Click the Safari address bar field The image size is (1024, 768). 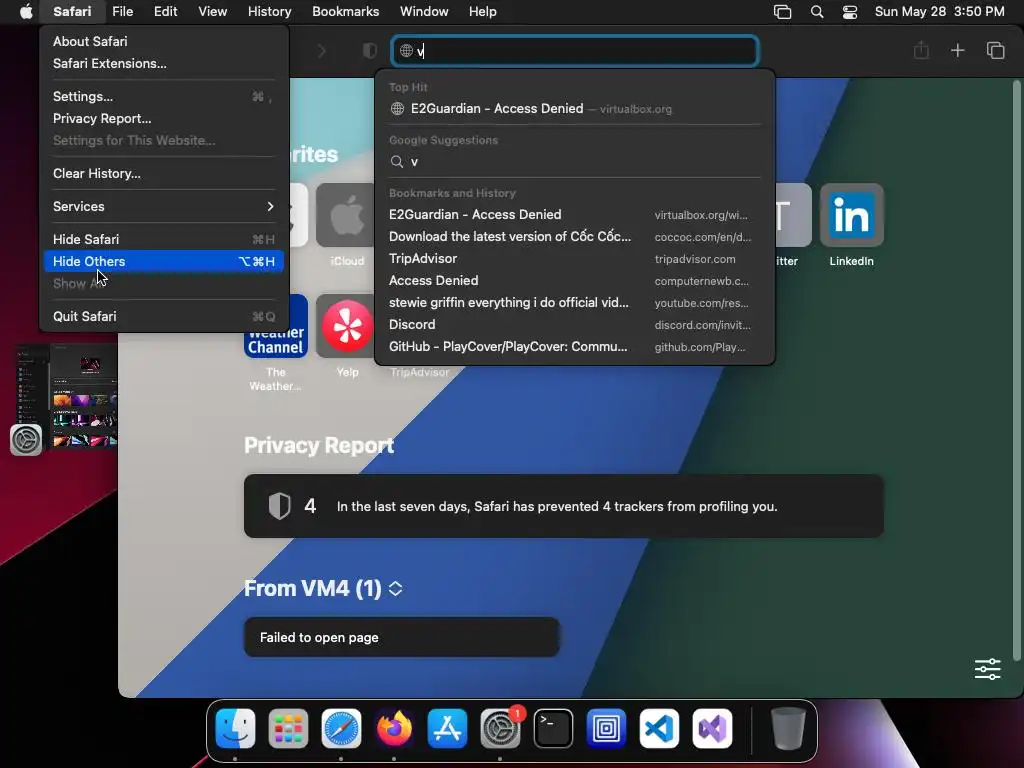point(575,51)
